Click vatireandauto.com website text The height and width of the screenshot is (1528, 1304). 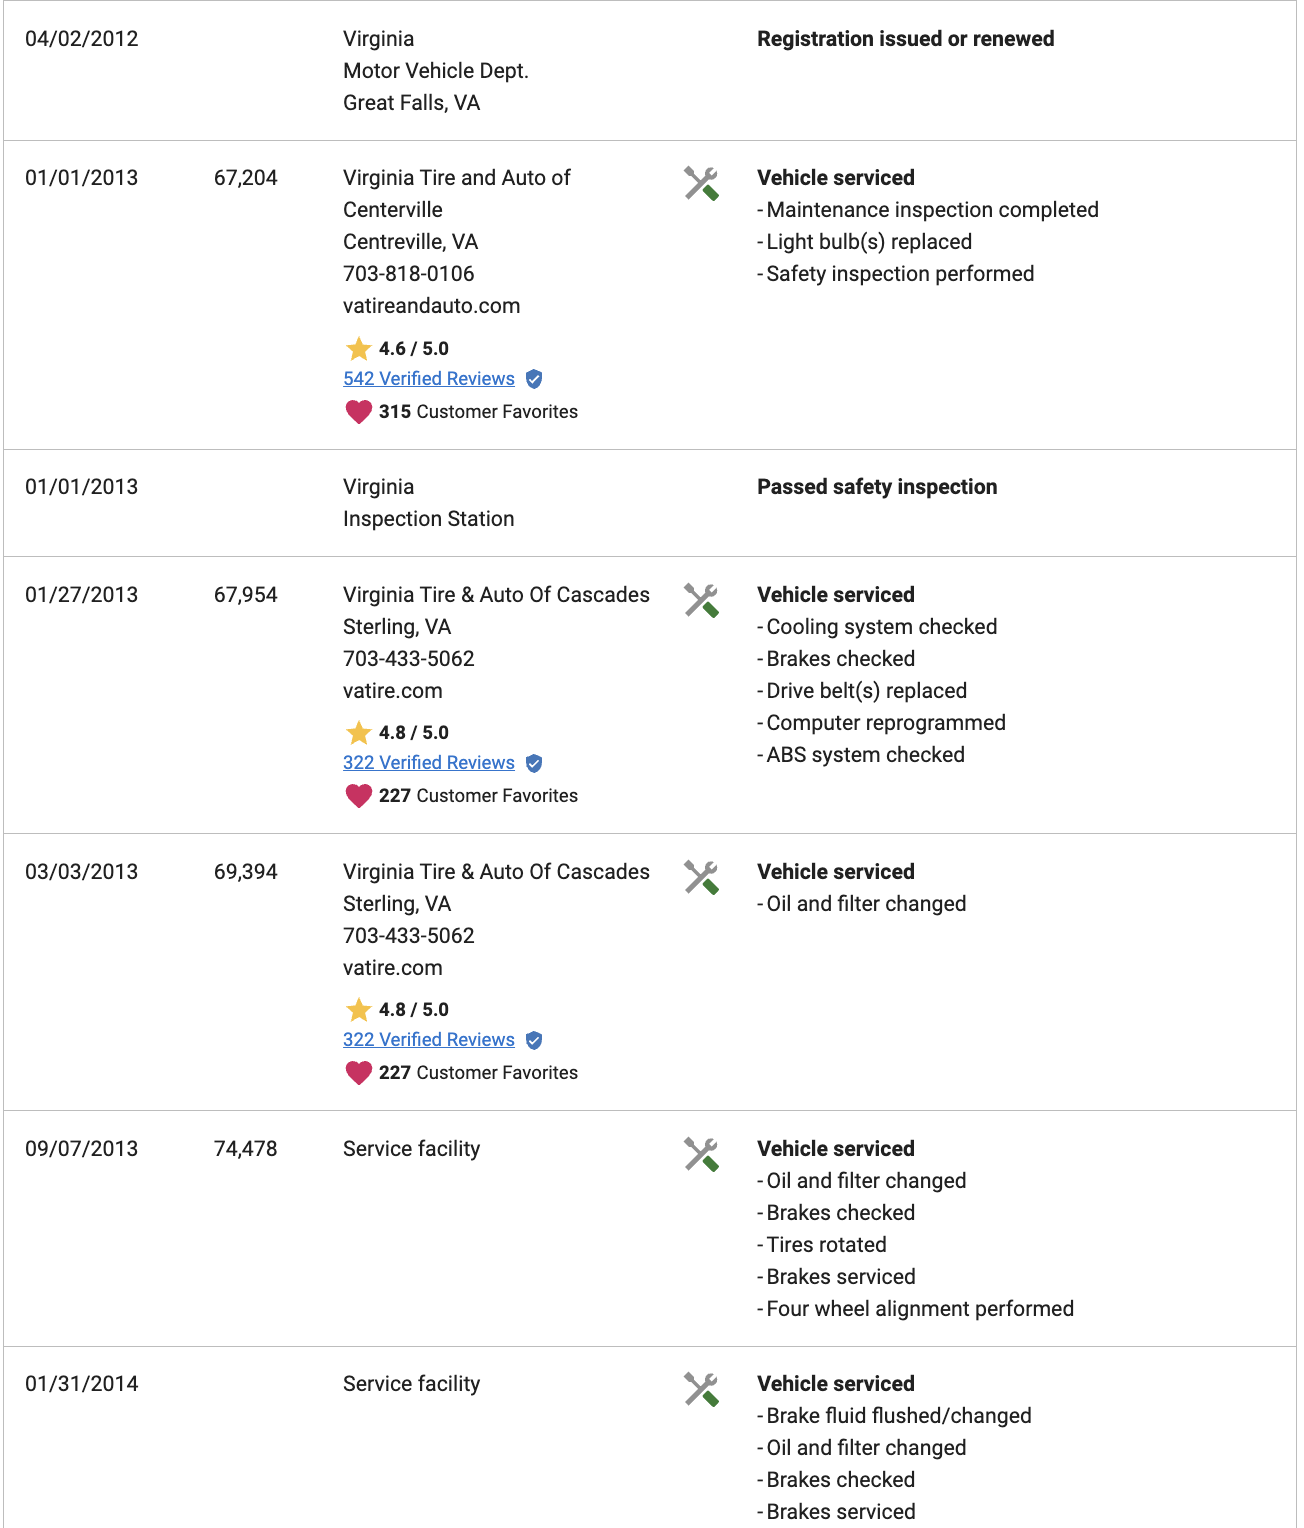point(432,306)
